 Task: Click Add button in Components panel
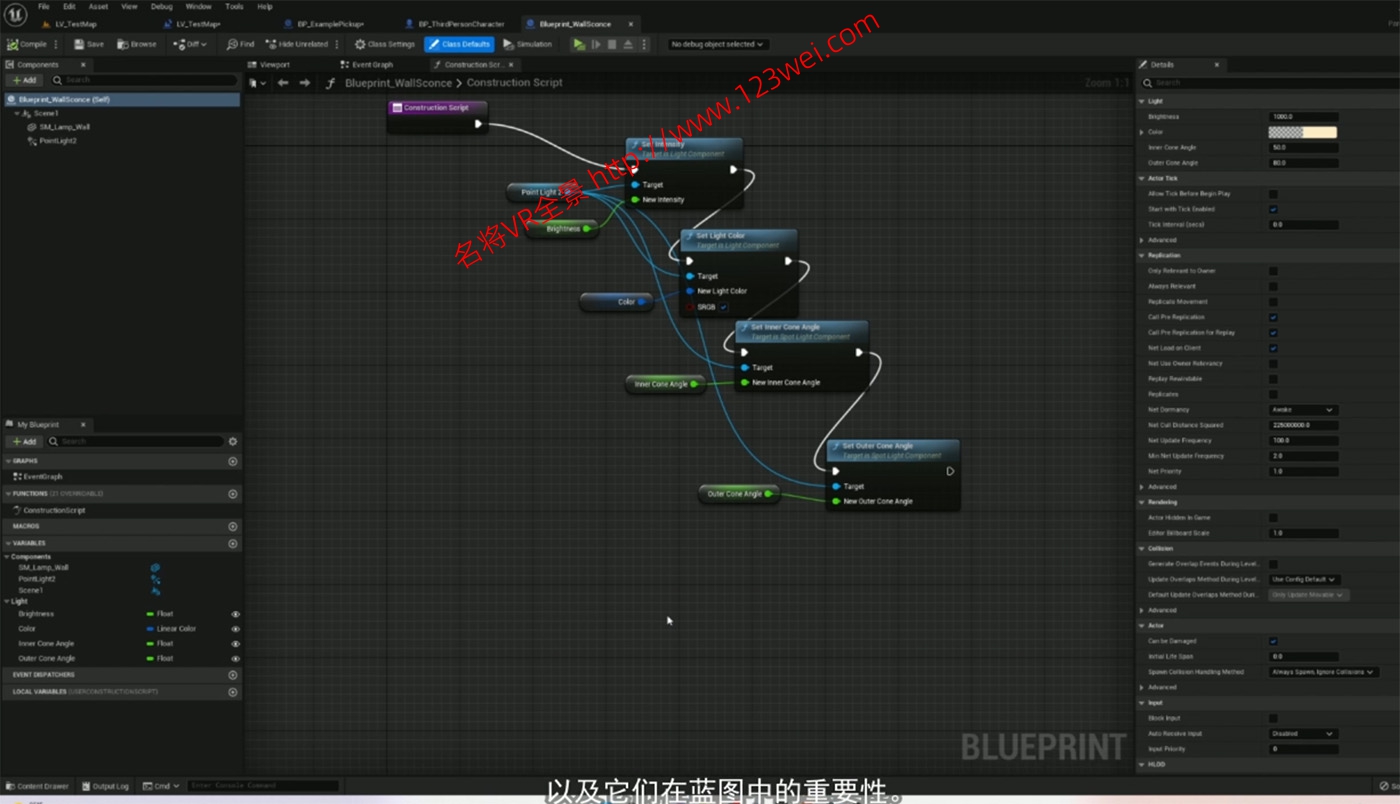(23, 80)
